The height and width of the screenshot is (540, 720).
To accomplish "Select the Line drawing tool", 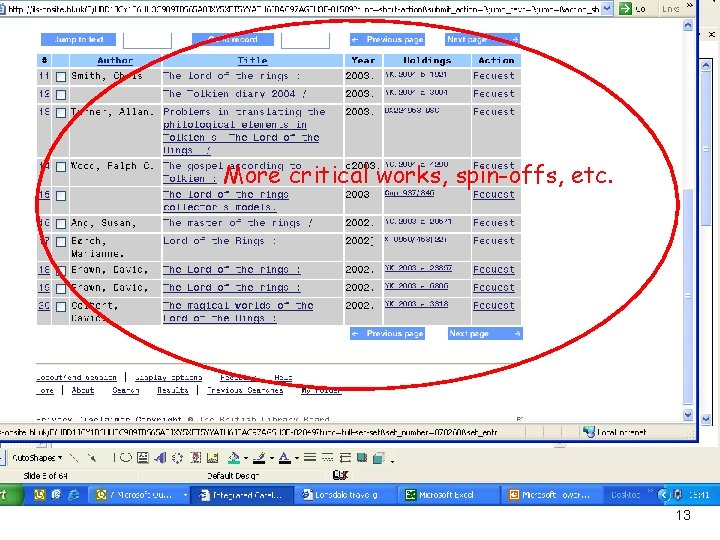I will (74, 458).
